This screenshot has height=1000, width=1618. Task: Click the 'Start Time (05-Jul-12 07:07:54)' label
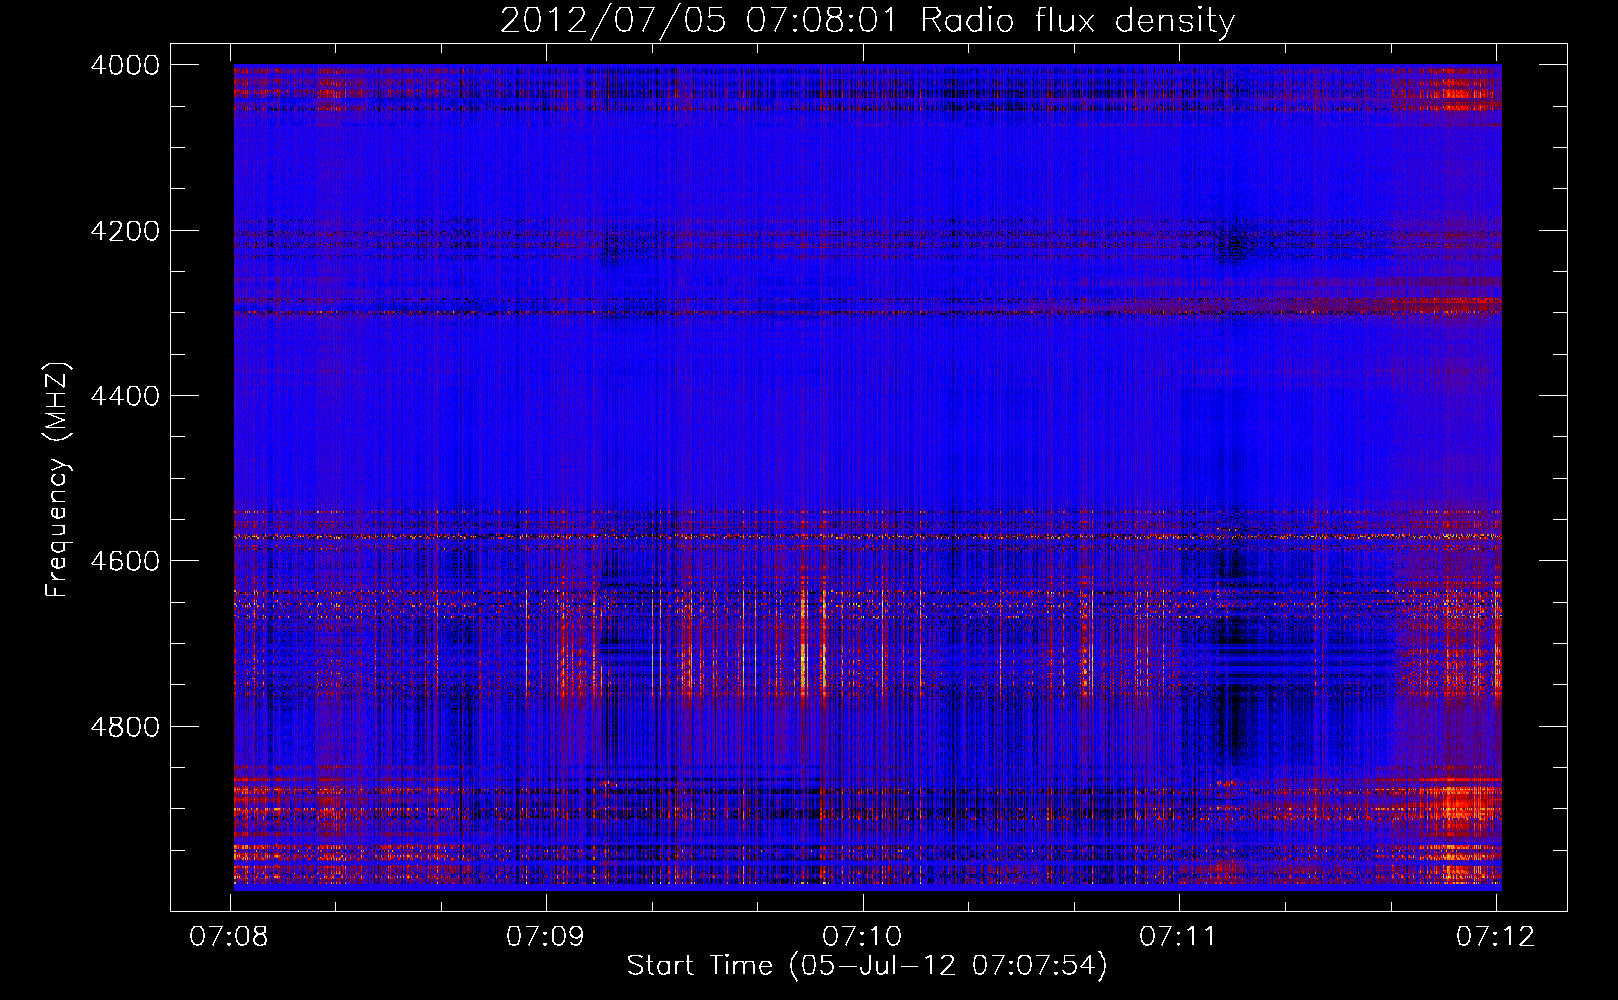pyautogui.click(x=867, y=966)
